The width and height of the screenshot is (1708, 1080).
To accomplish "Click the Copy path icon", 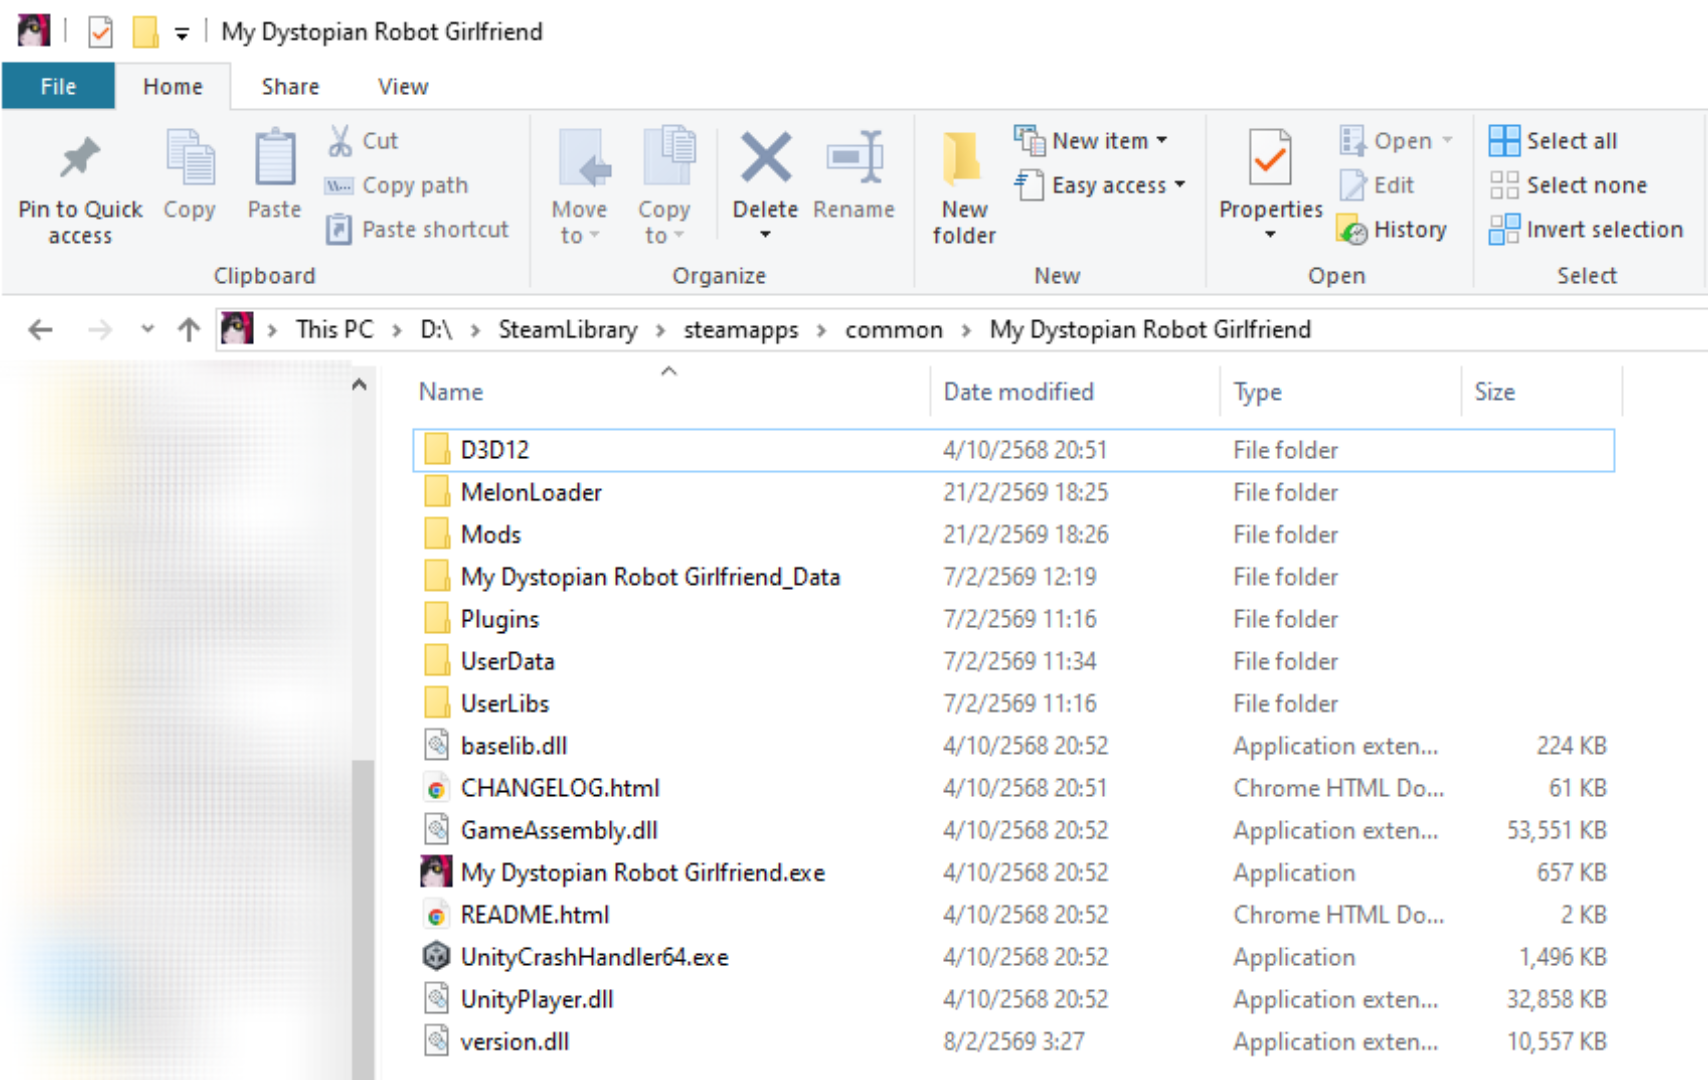I will coord(339,186).
